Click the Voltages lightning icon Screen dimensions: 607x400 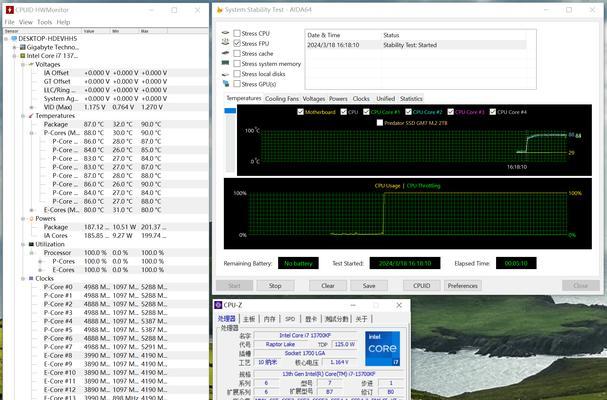(x=31, y=64)
